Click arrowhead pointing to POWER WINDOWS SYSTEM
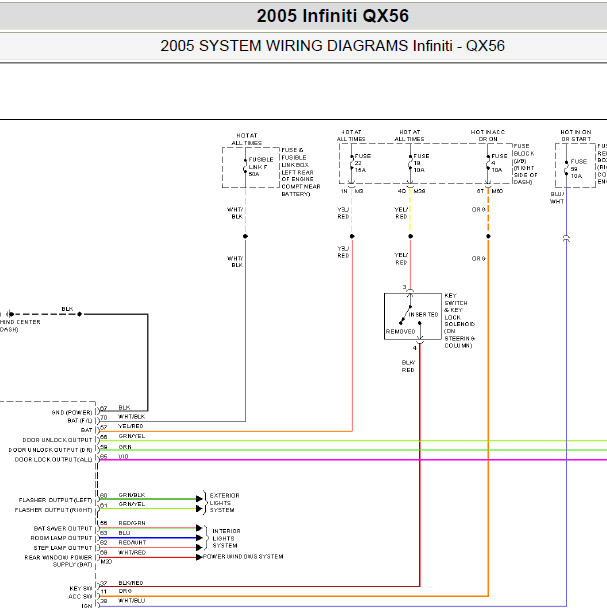This screenshot has height=608, width=607. [x=199, y=557]
